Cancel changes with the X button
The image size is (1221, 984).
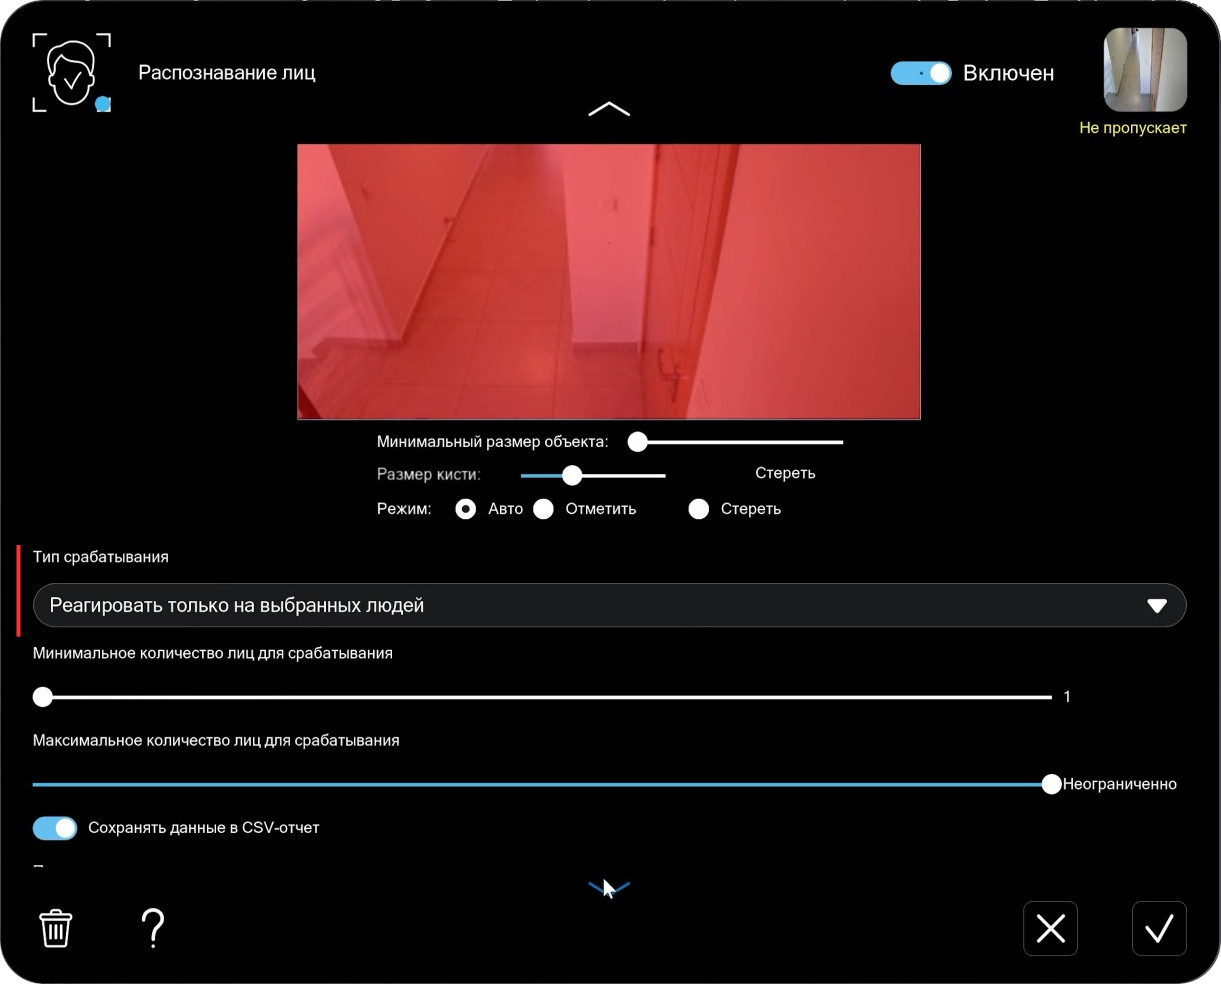pos(1050,929)
